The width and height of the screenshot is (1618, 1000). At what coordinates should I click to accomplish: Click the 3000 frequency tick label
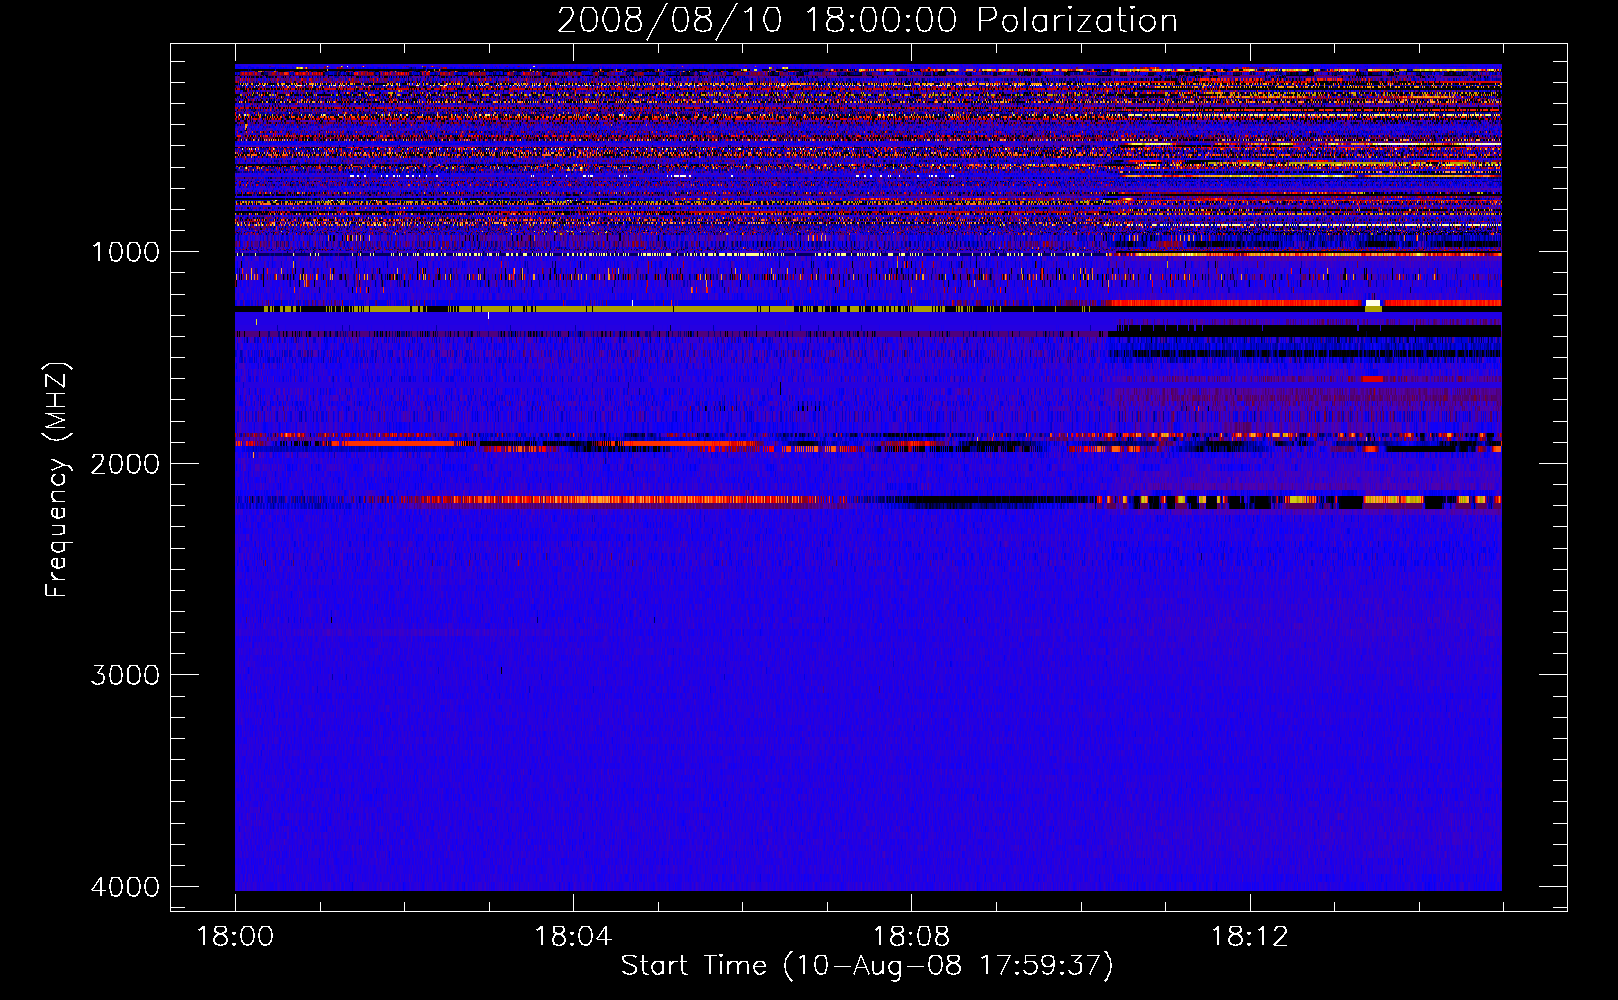(125, 675)
